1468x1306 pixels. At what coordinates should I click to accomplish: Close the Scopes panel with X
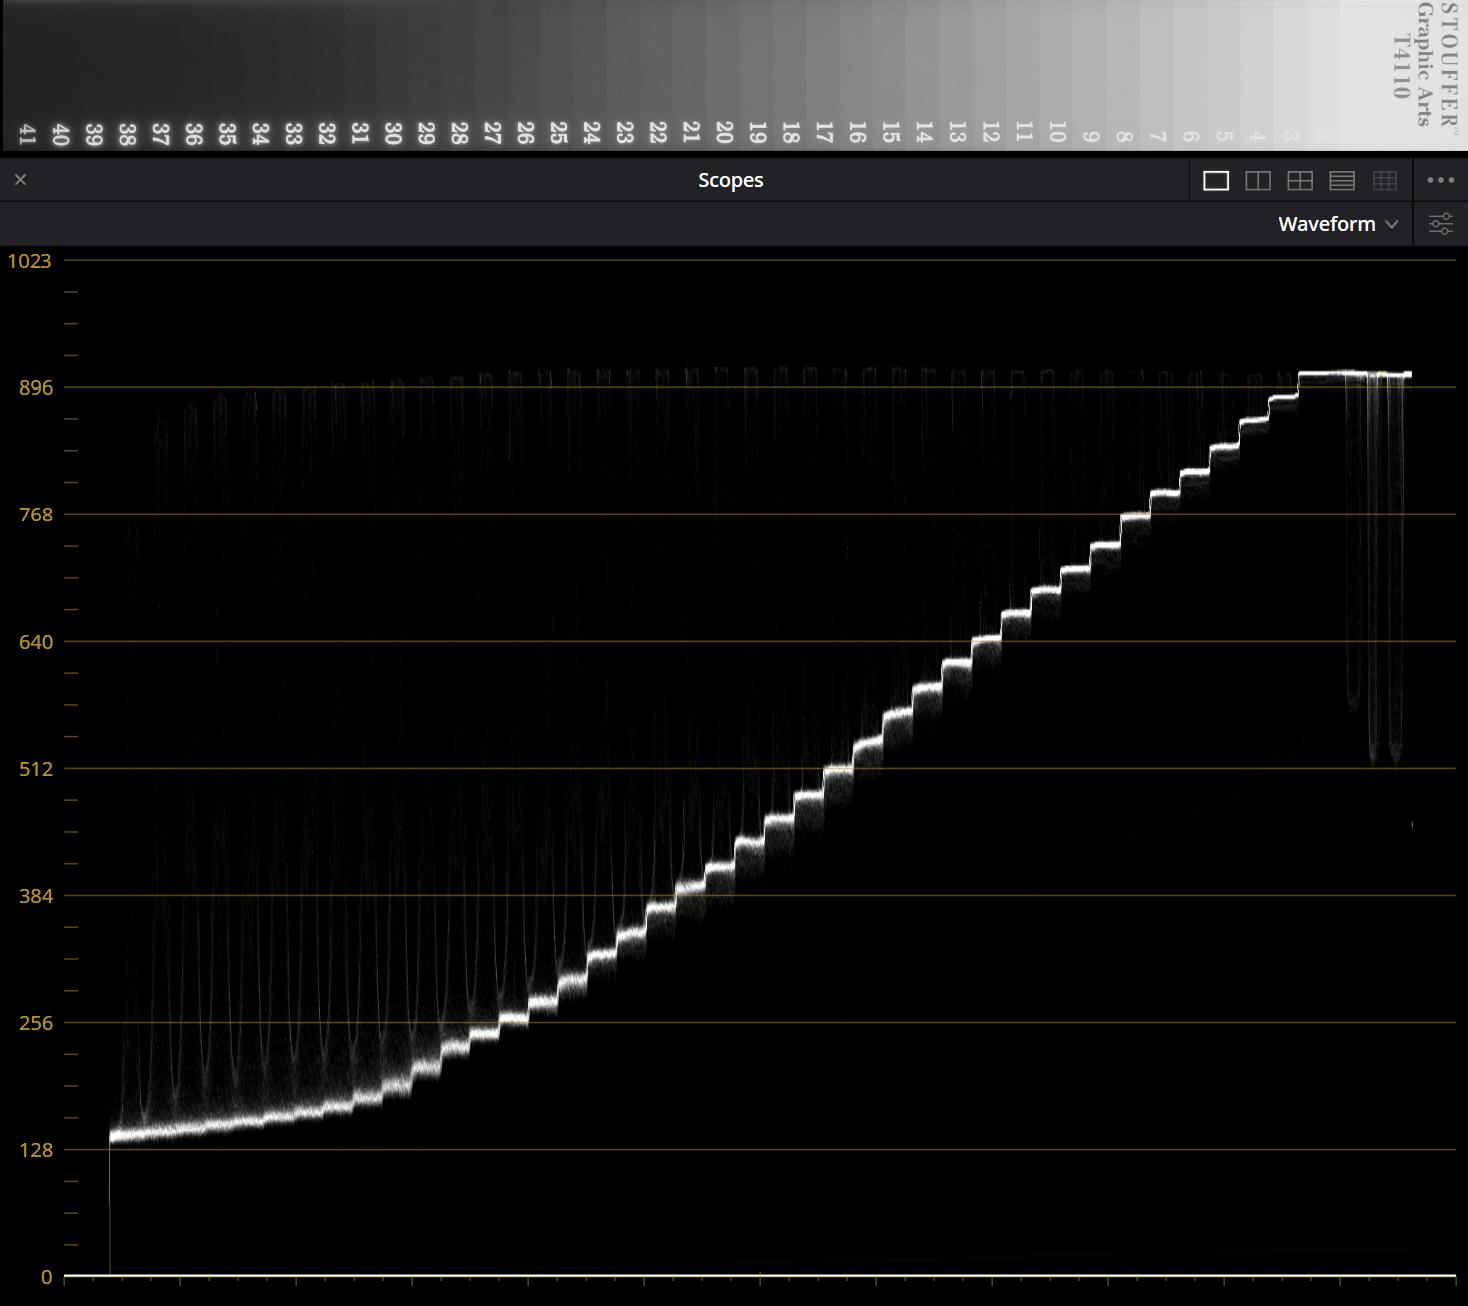tap(21, 180)
